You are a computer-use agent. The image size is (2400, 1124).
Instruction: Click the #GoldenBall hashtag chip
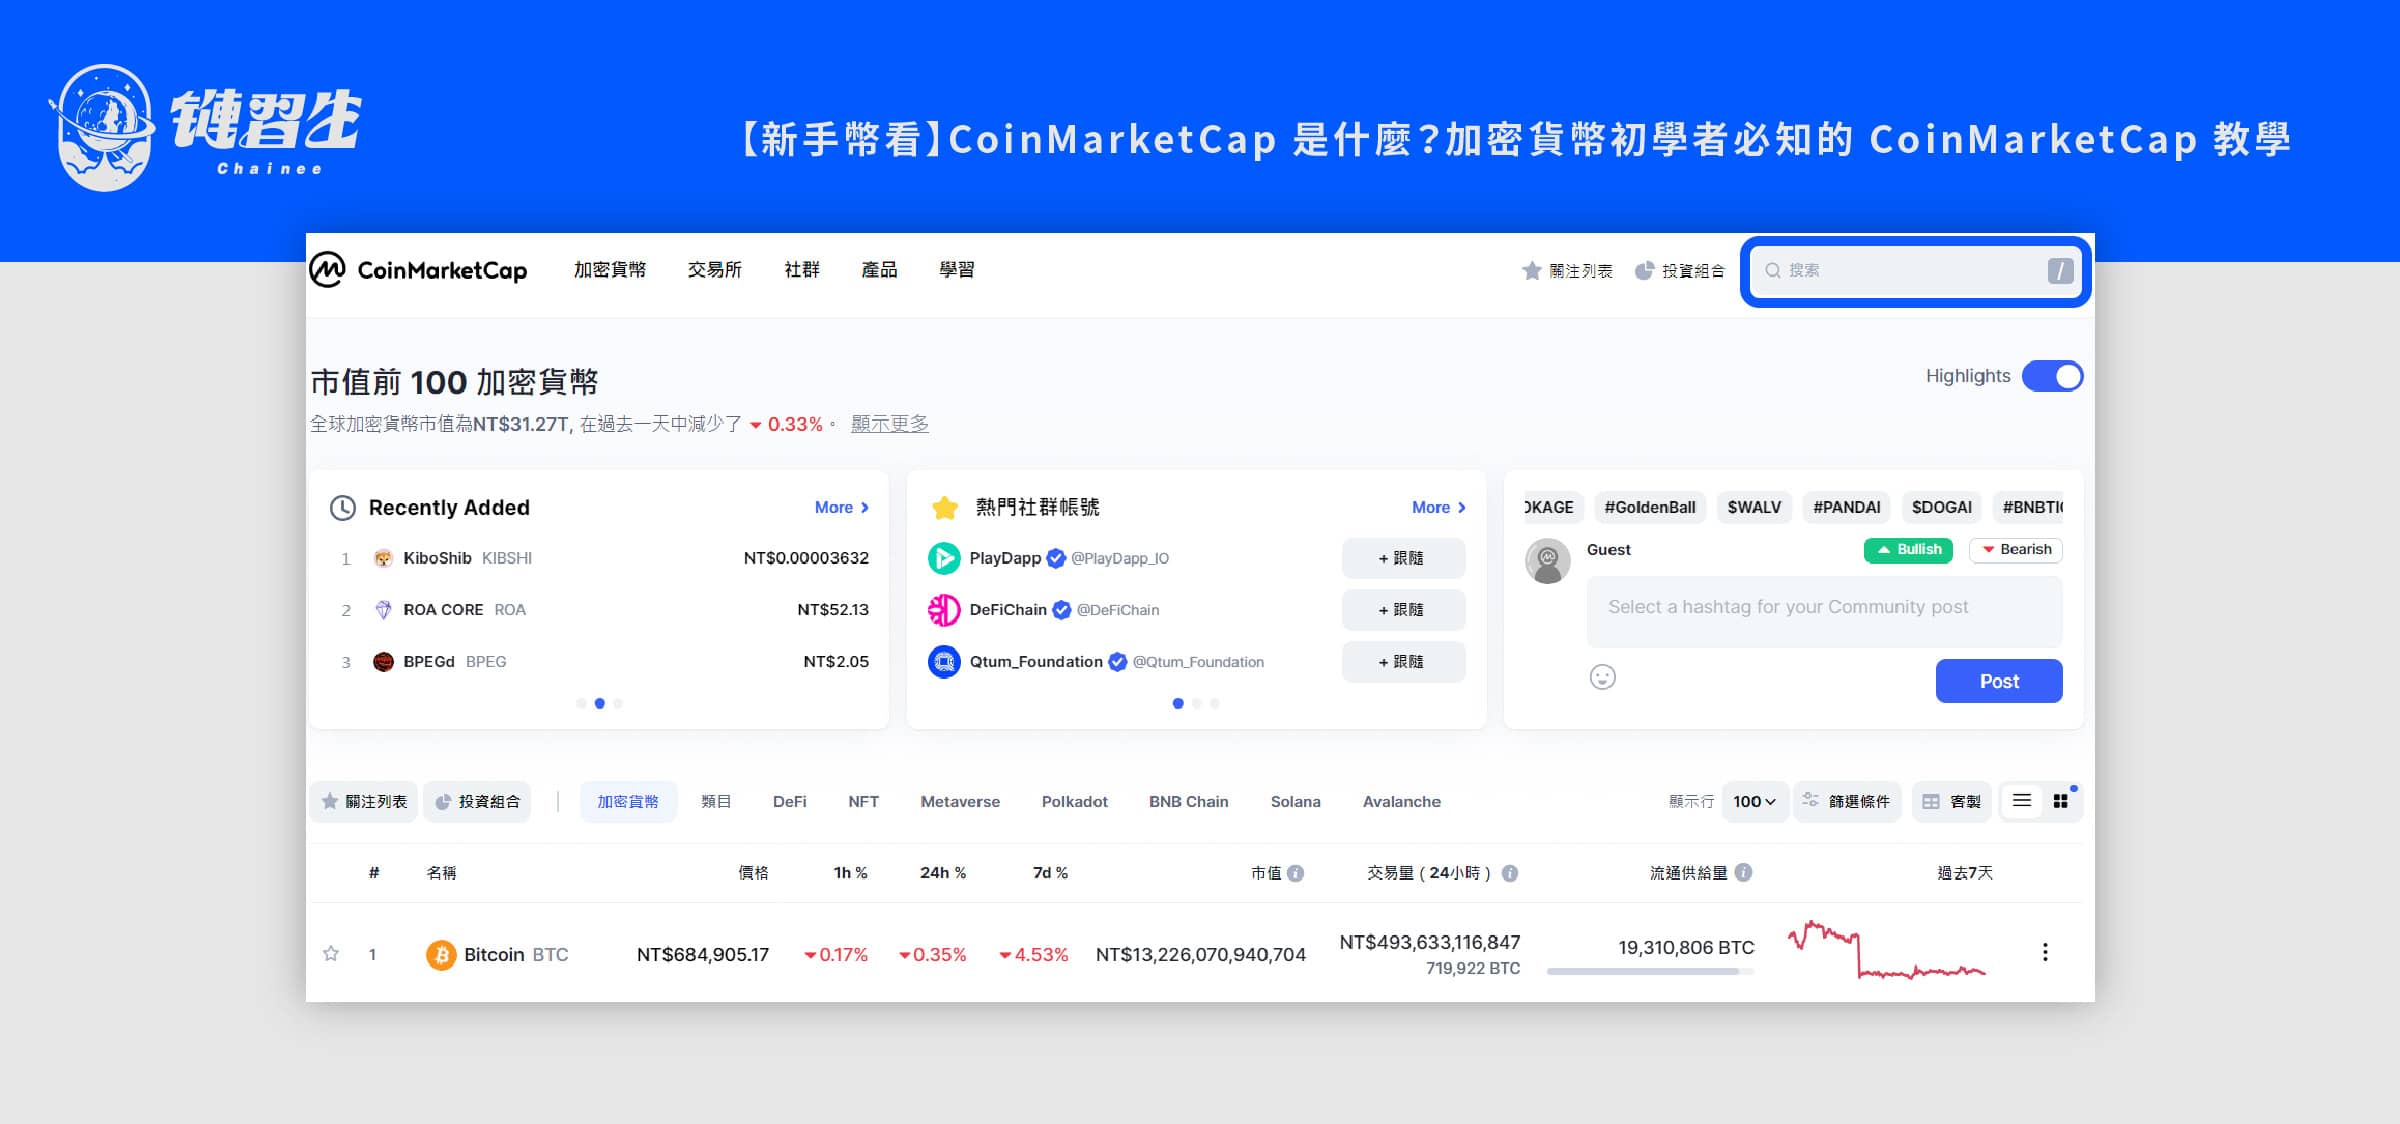click(x=1650, y=508)
